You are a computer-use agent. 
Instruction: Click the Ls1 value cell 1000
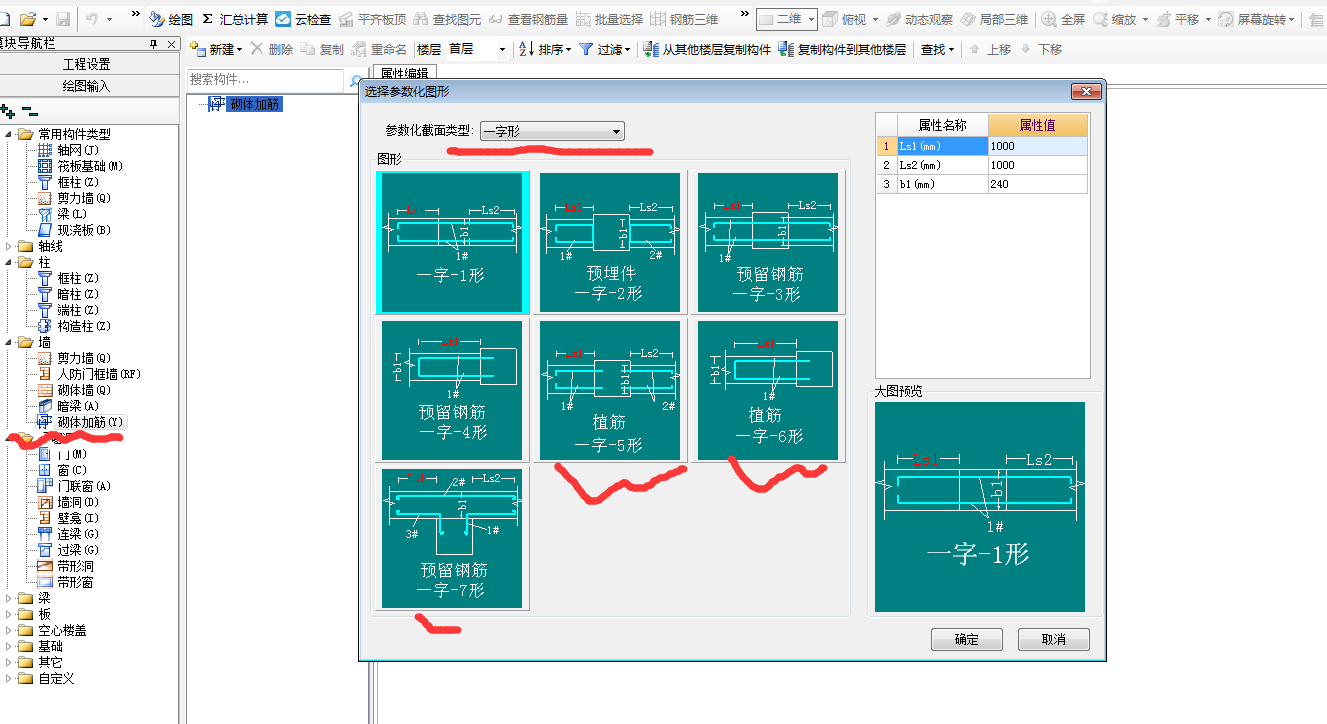point(1037,146)
